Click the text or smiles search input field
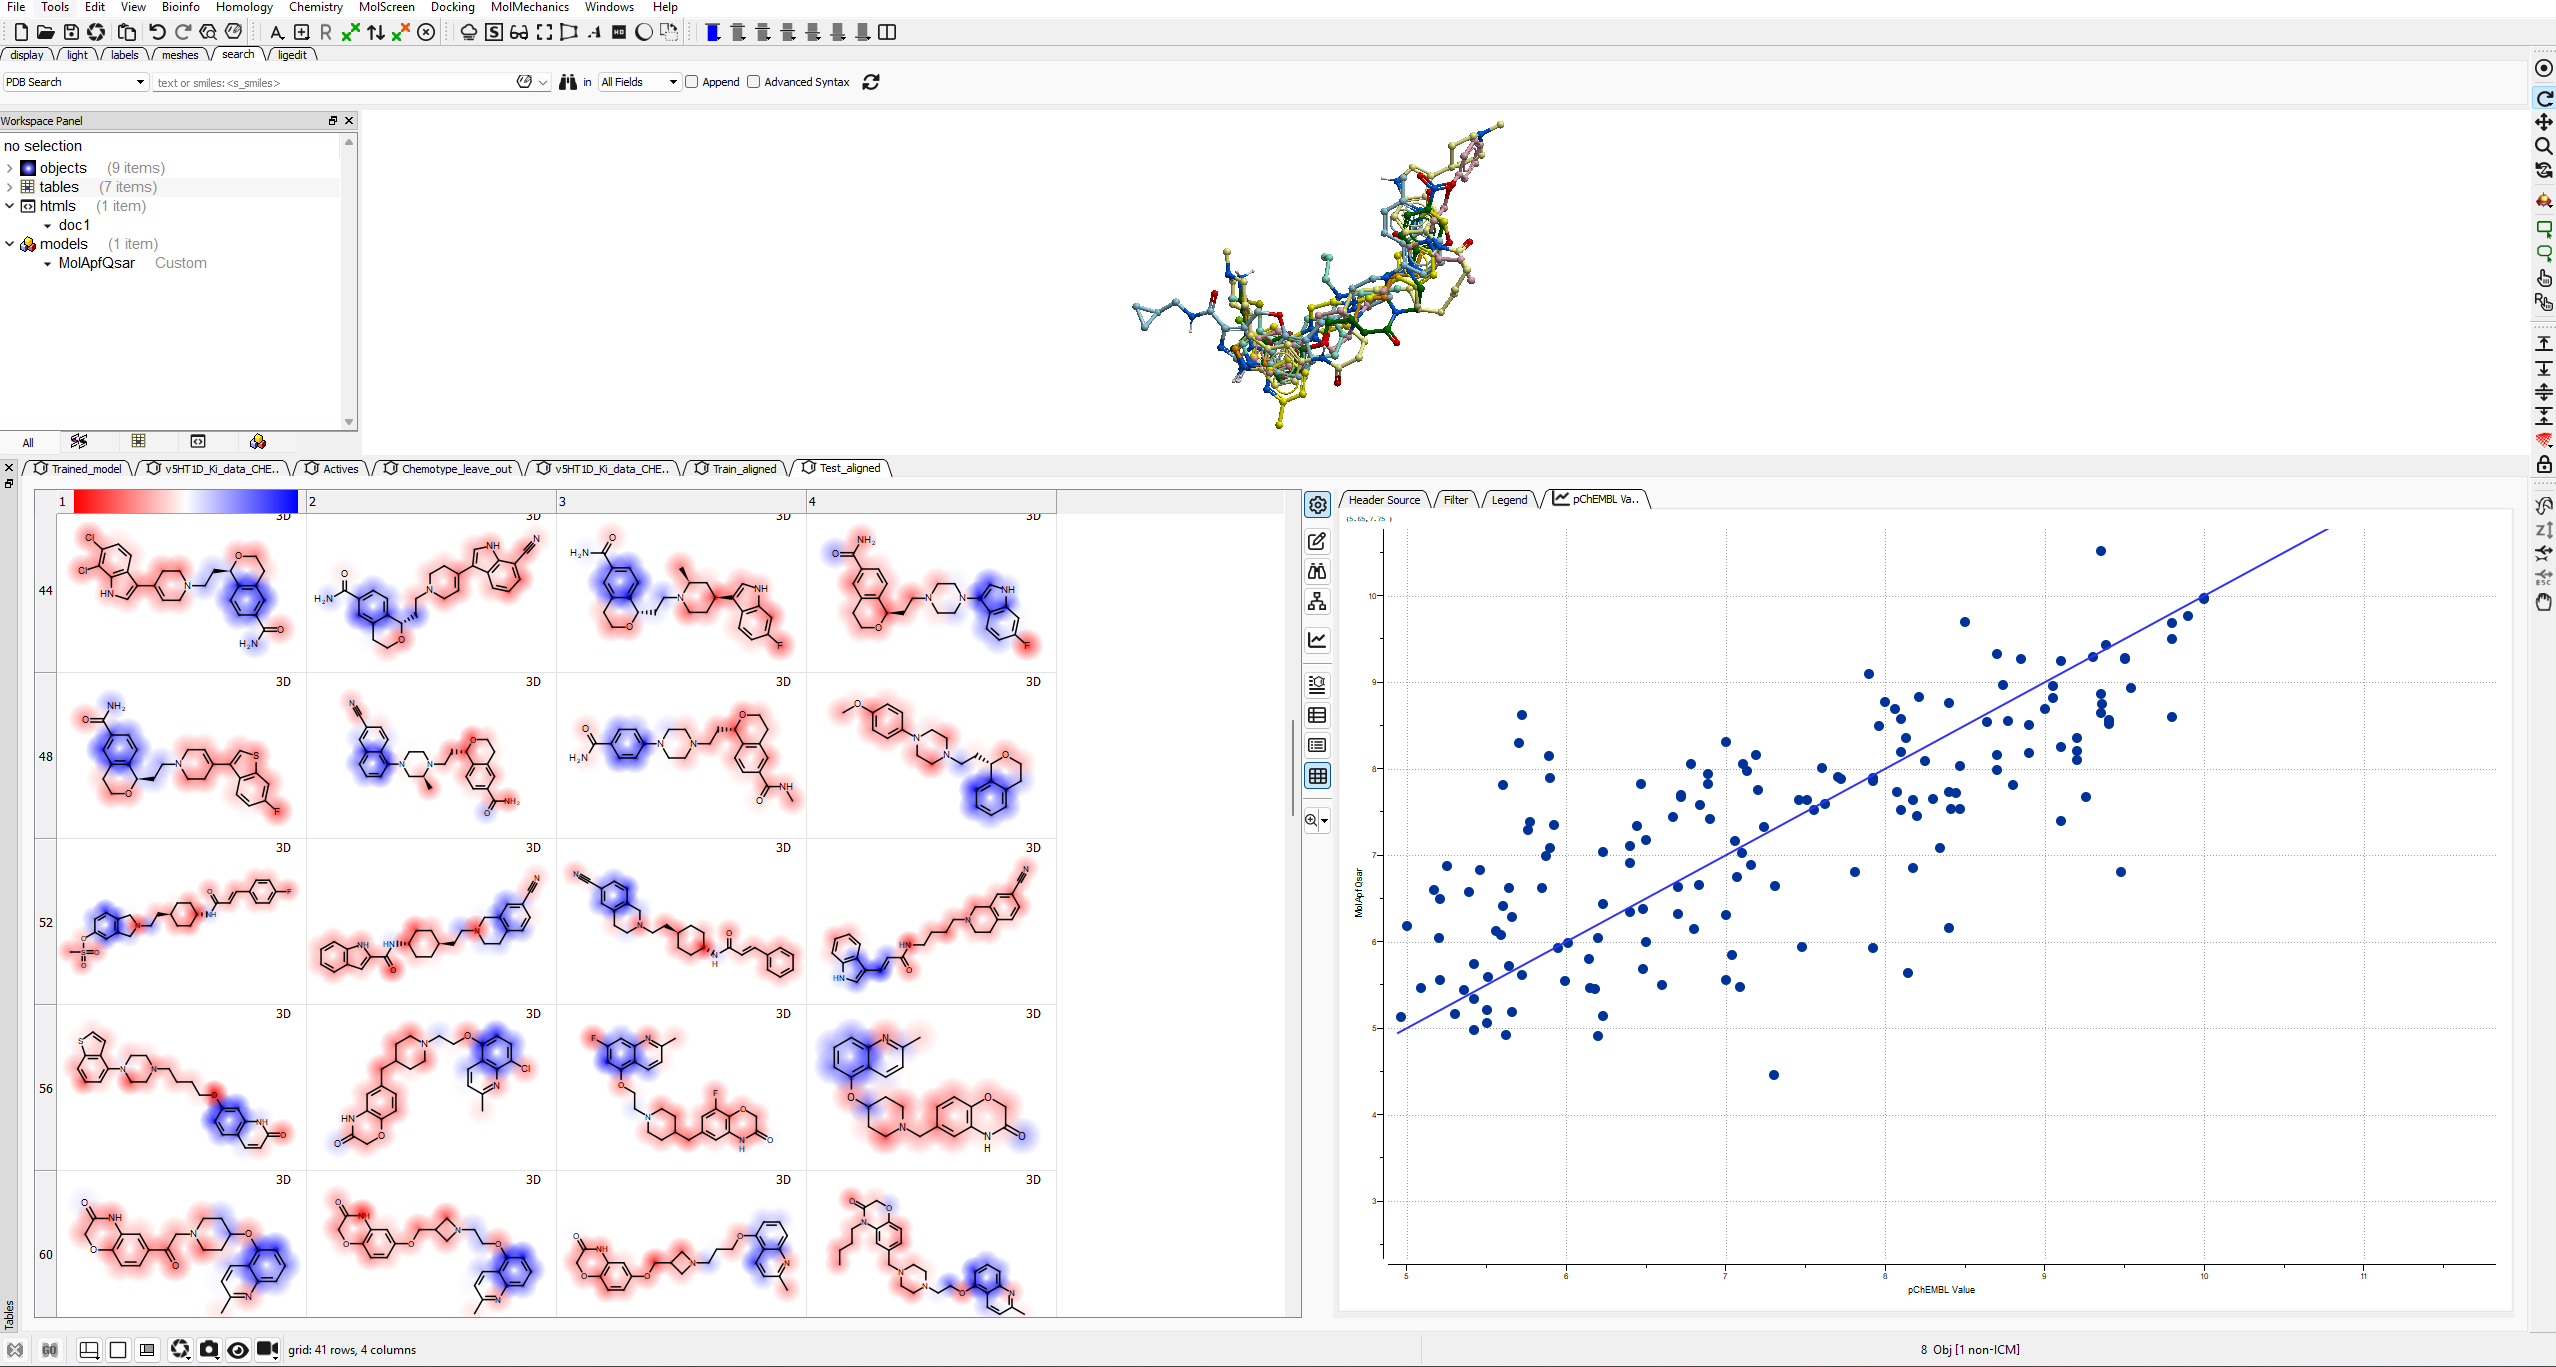 (x=330, y=82)
